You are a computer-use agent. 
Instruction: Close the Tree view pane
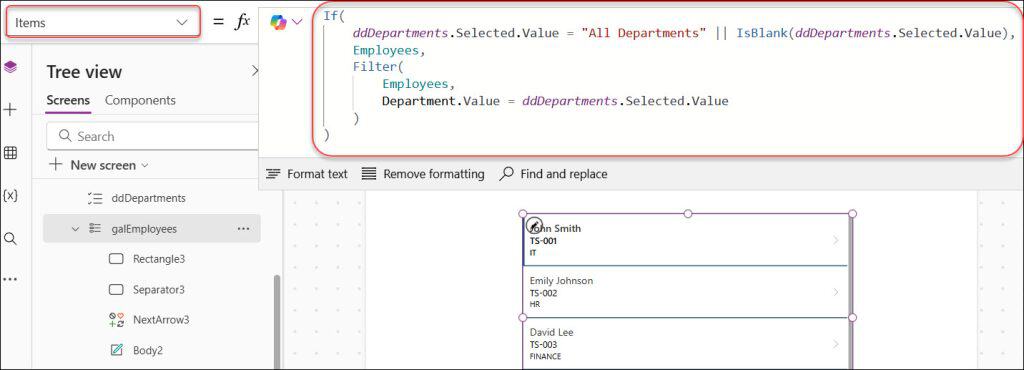(x=255, y=71)
